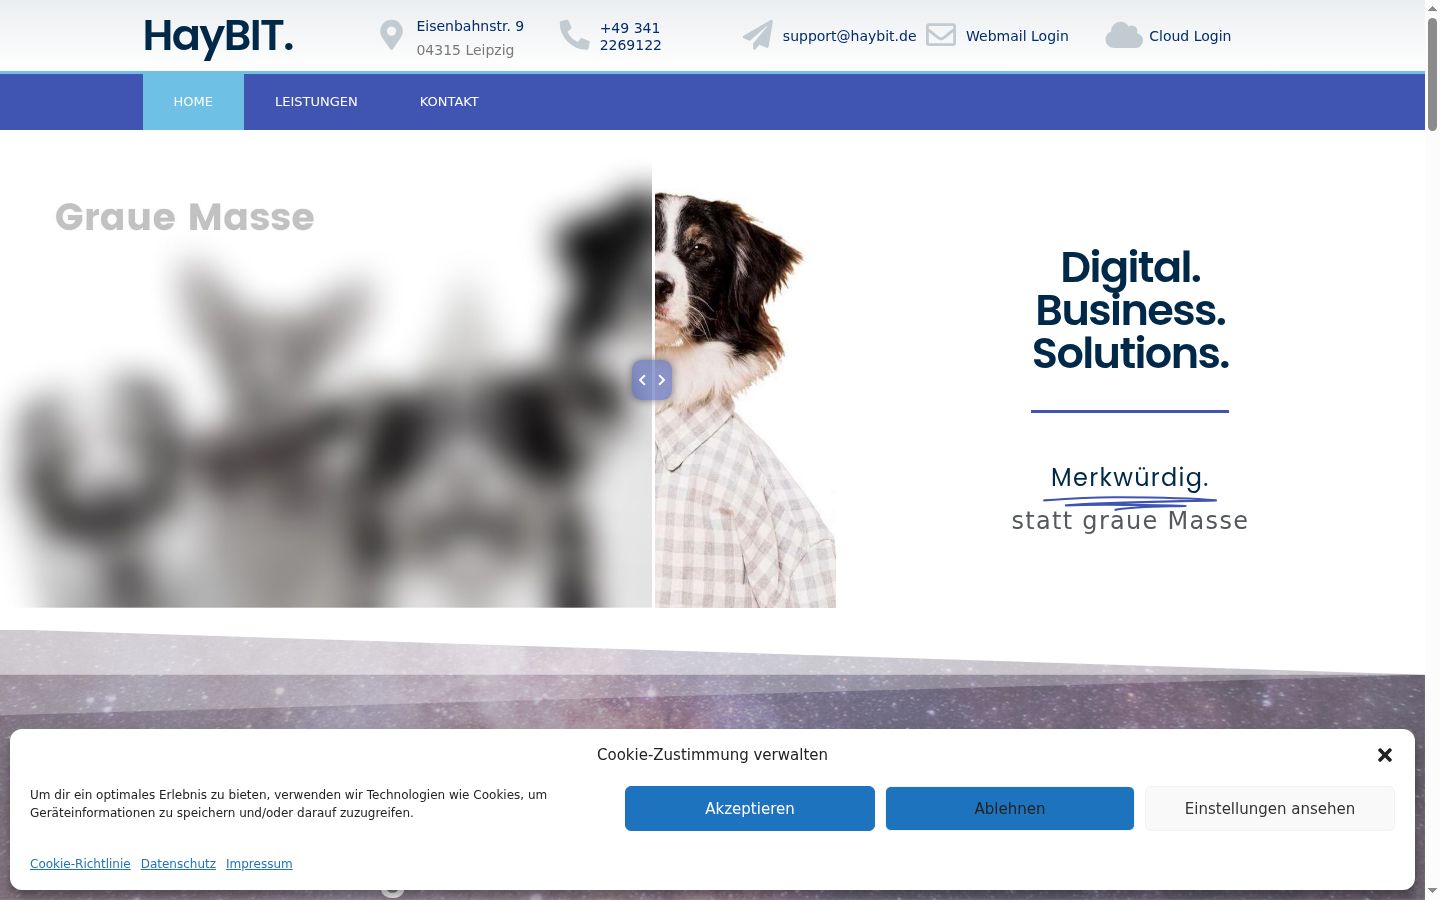Accept cookies with the Akzeptieren button
This screenshot has width=1440, height=900.
pos(750,808)
